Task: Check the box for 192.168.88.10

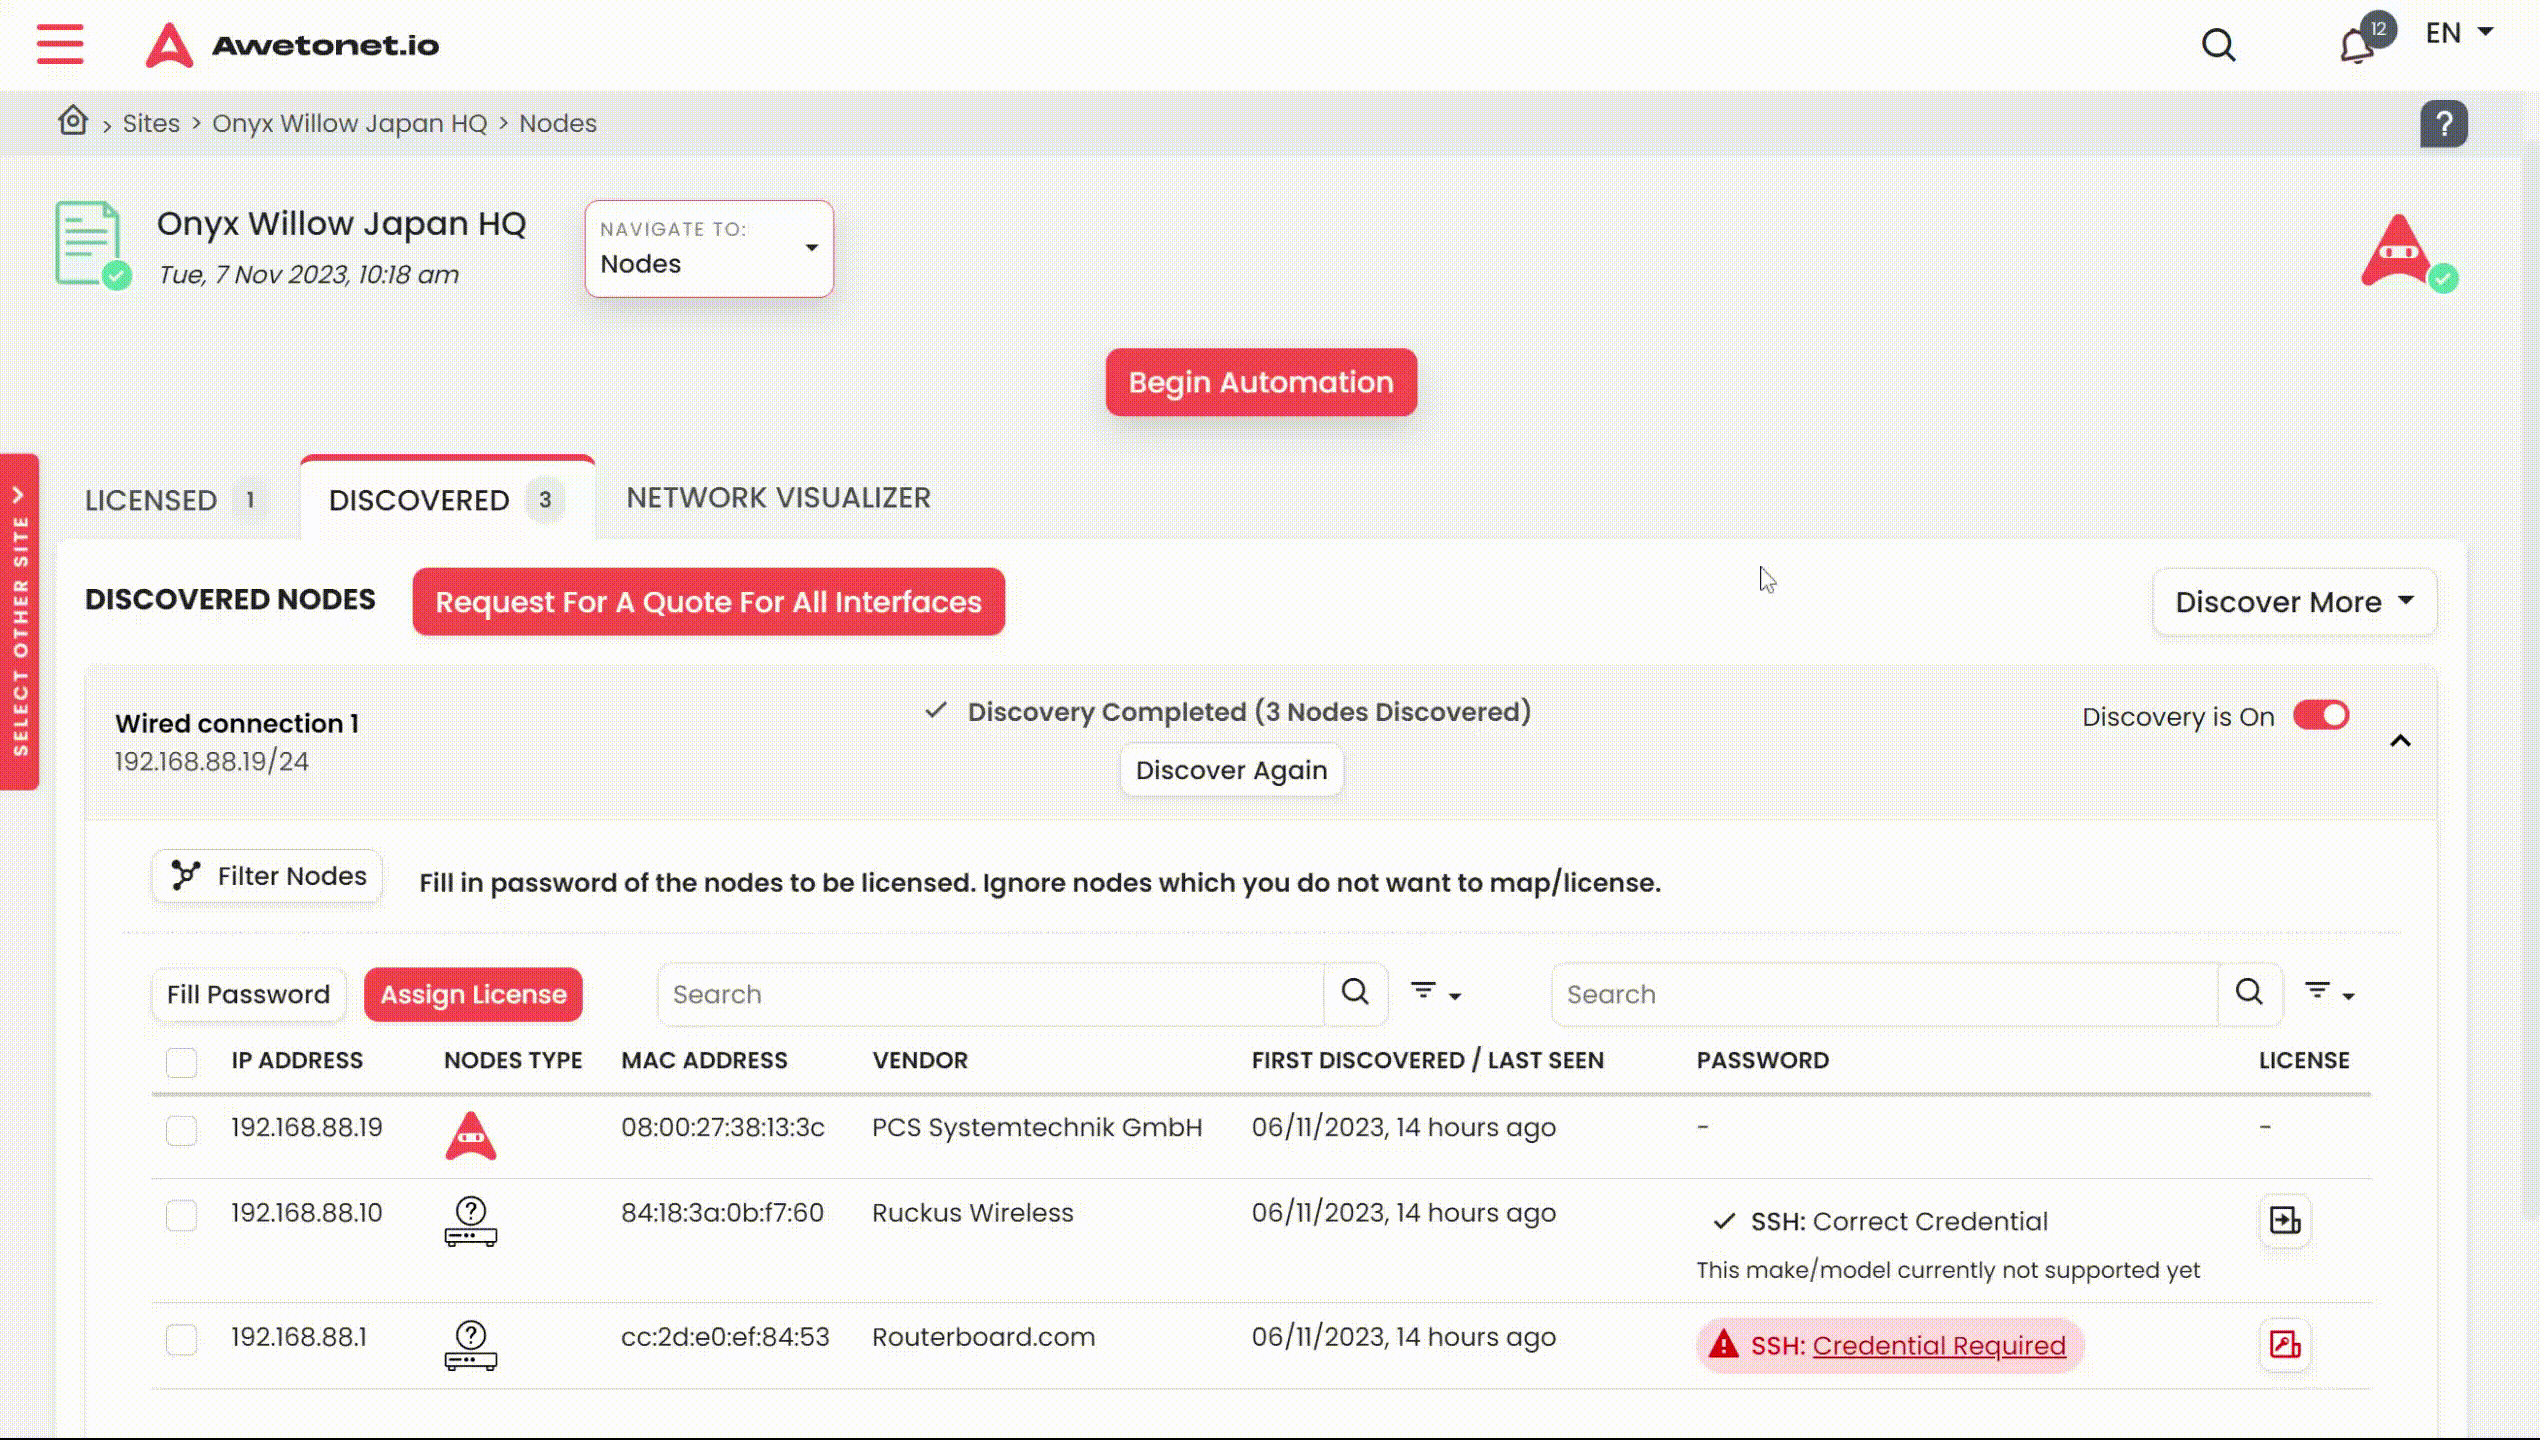Action: tap(181, 1215)
